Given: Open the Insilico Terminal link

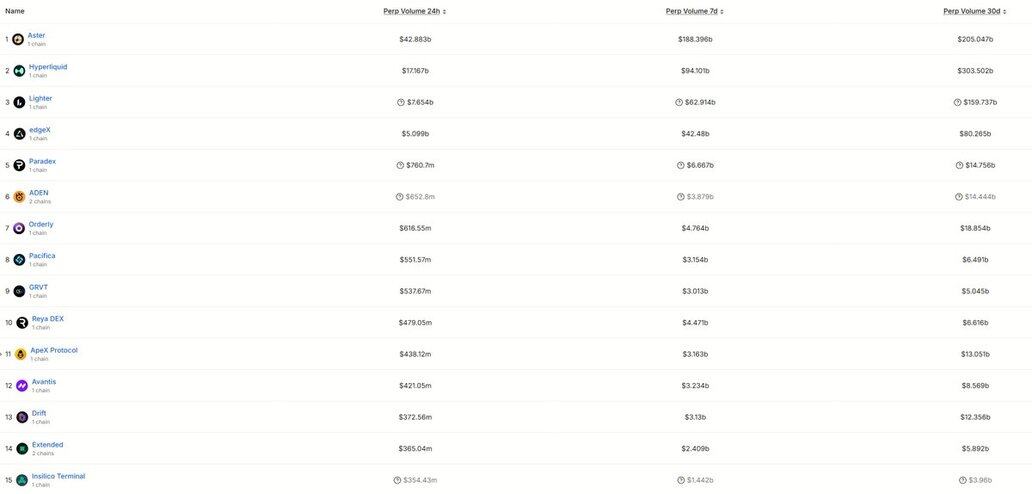Looking at the screenshot, I should point(59,476).
